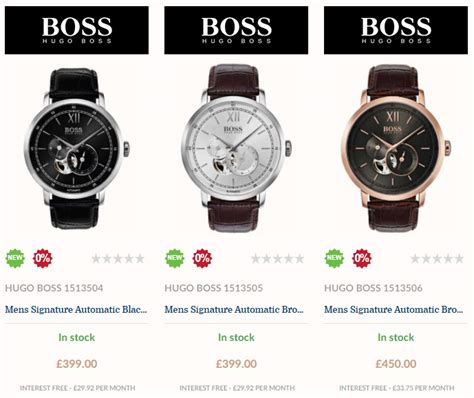The height and width of the screenshot is (398, 474).
Task: Select the black dial watch image
Action: [76, 148]
